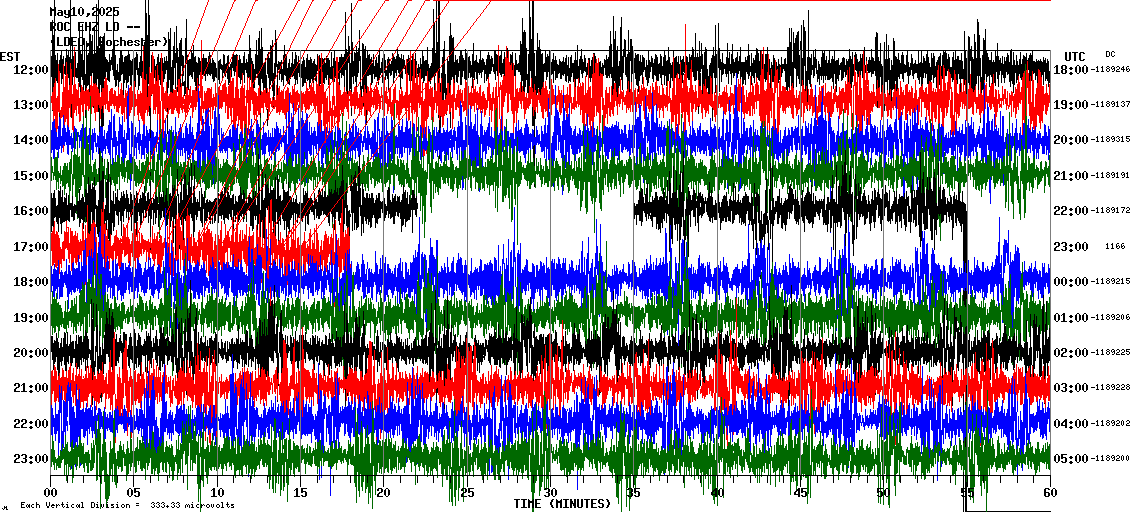Select the 30 minute axis tick label

tap(550, 493)
